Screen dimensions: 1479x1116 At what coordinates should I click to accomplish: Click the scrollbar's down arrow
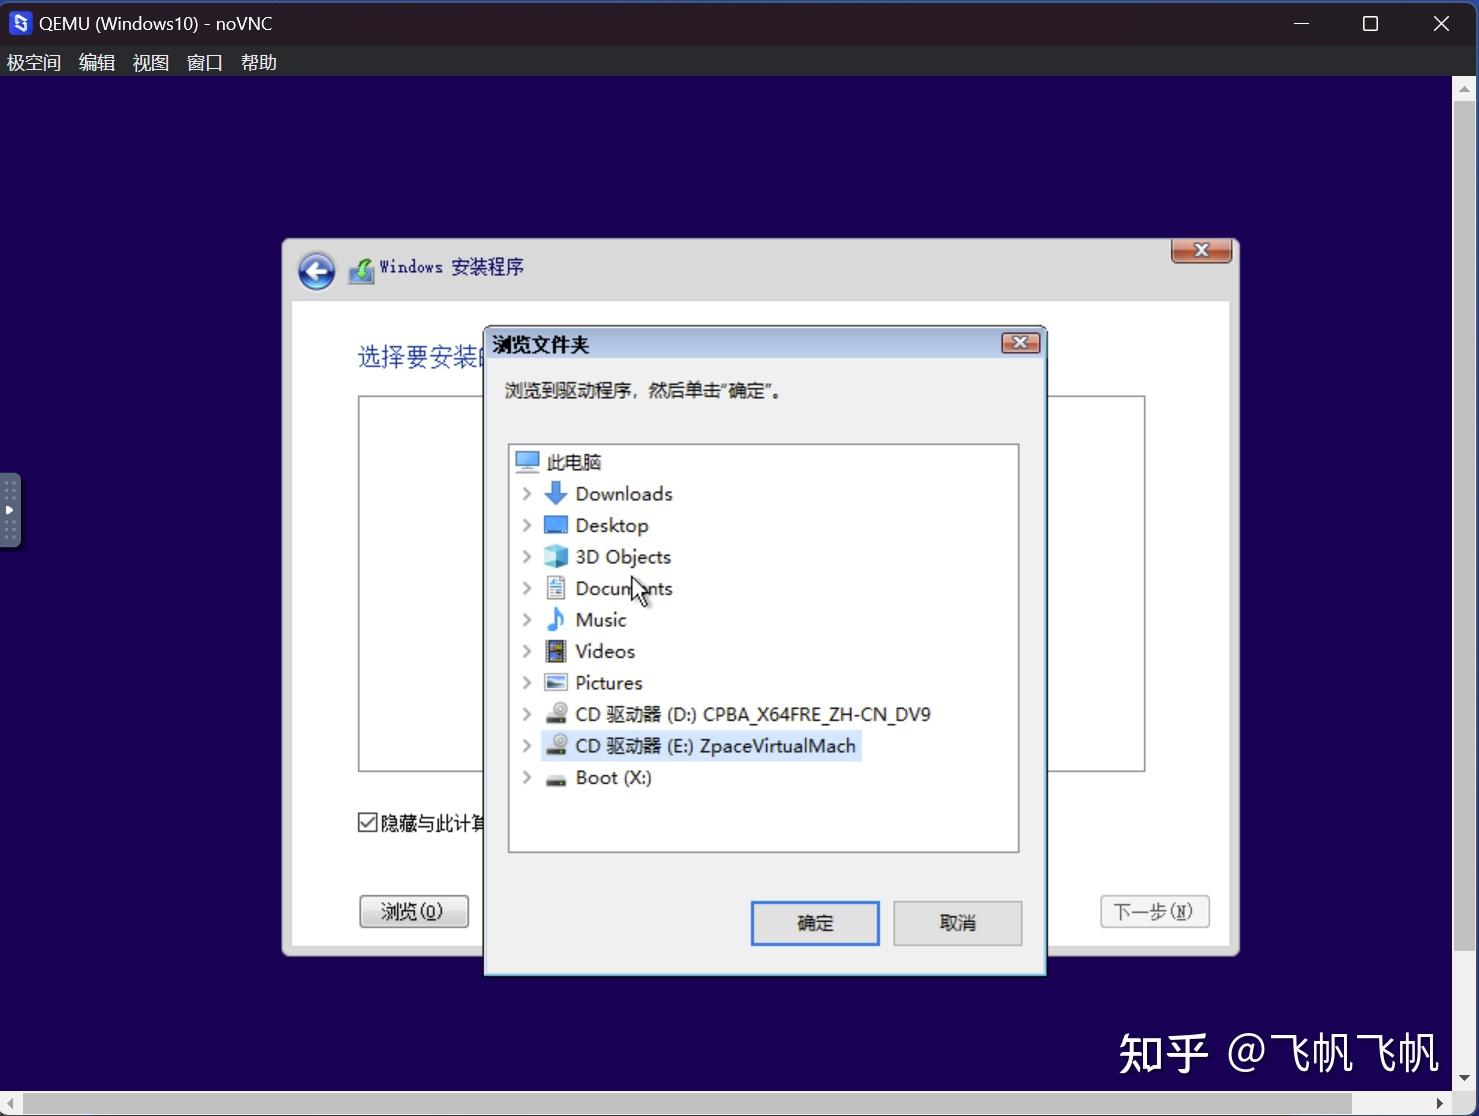[1464, 1079]
